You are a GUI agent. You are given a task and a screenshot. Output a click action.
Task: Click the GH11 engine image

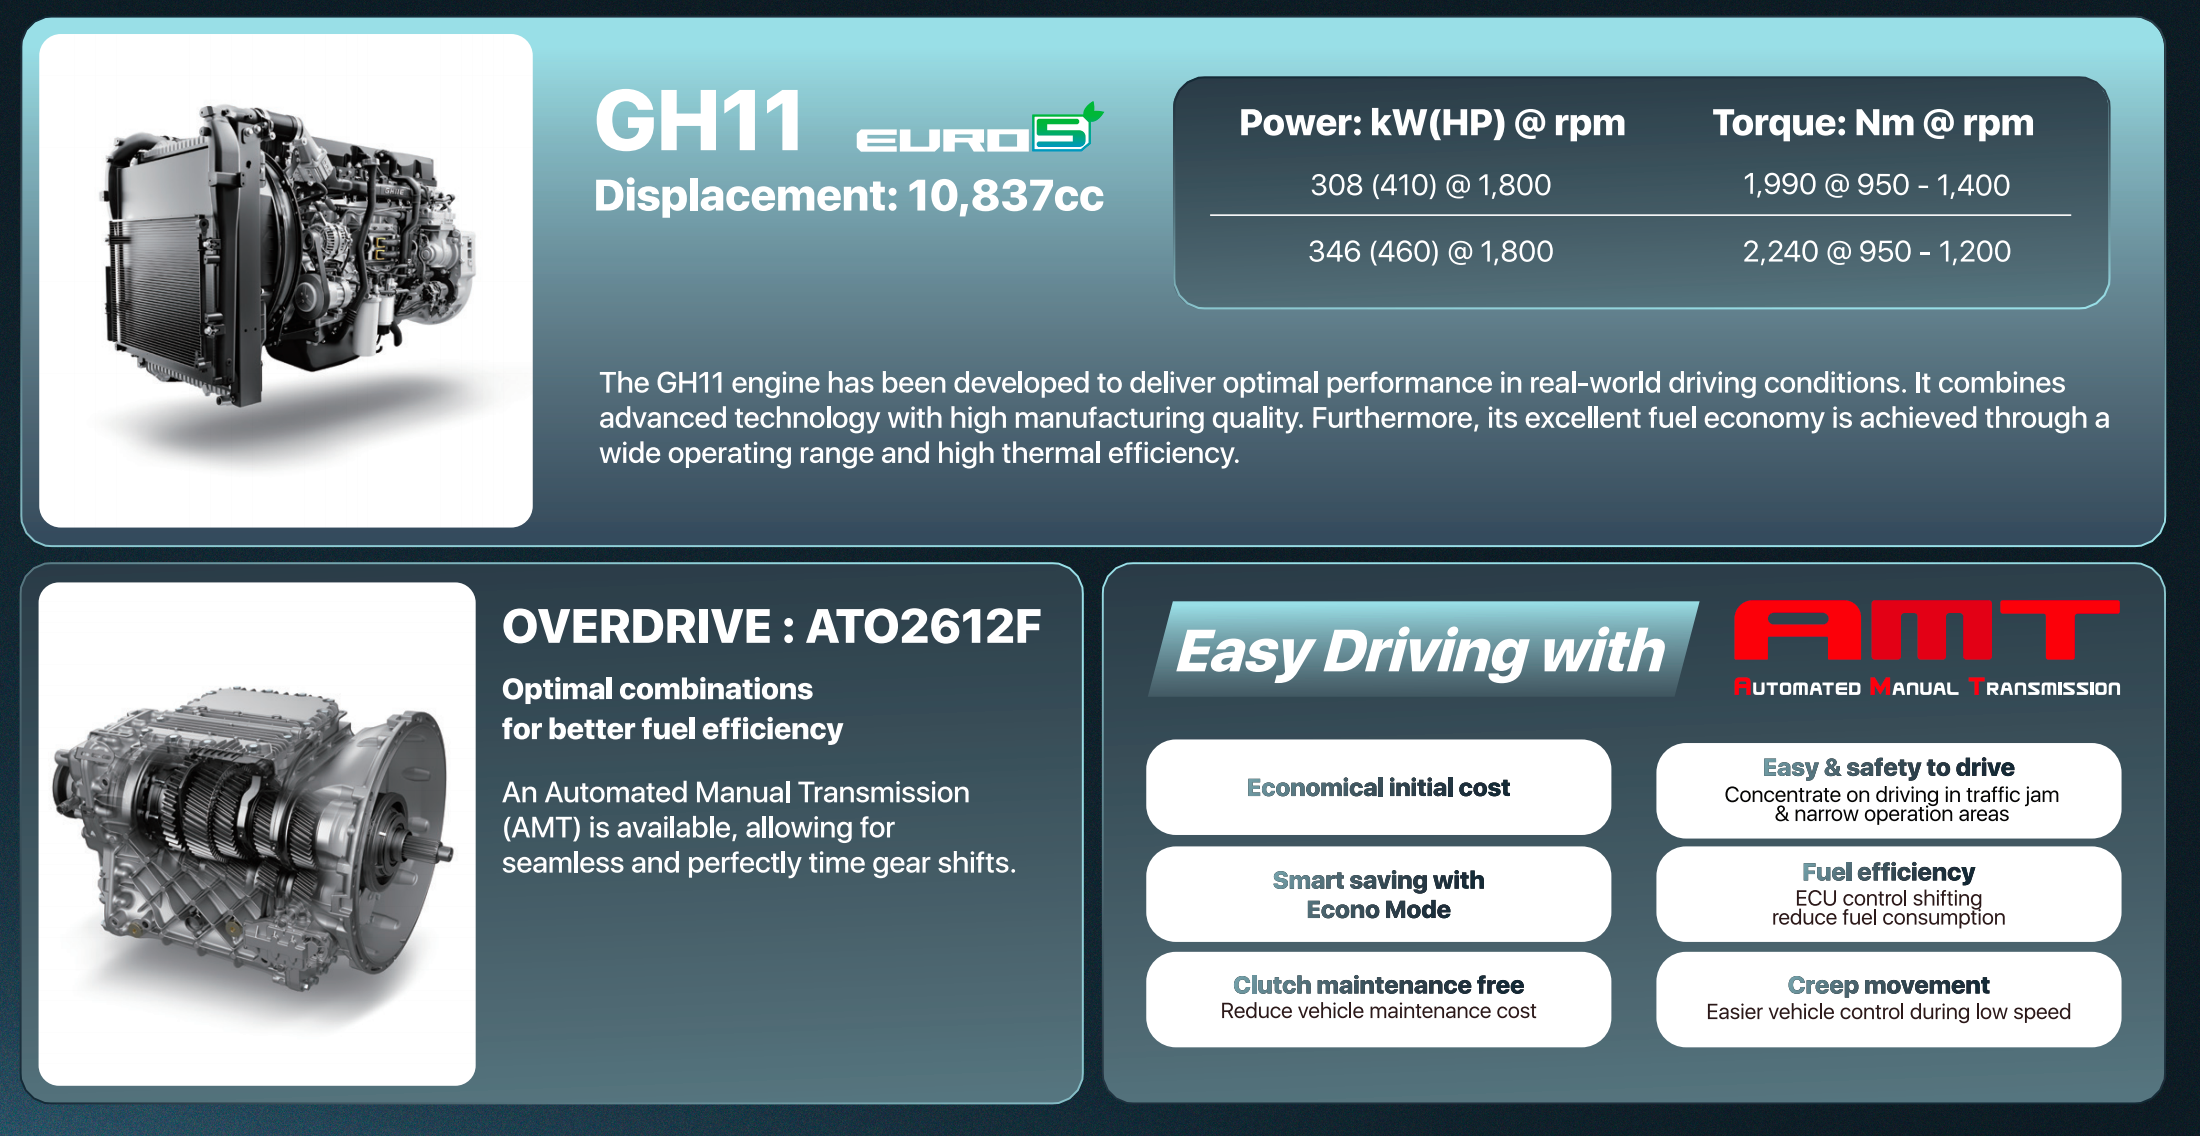point(286,281)
